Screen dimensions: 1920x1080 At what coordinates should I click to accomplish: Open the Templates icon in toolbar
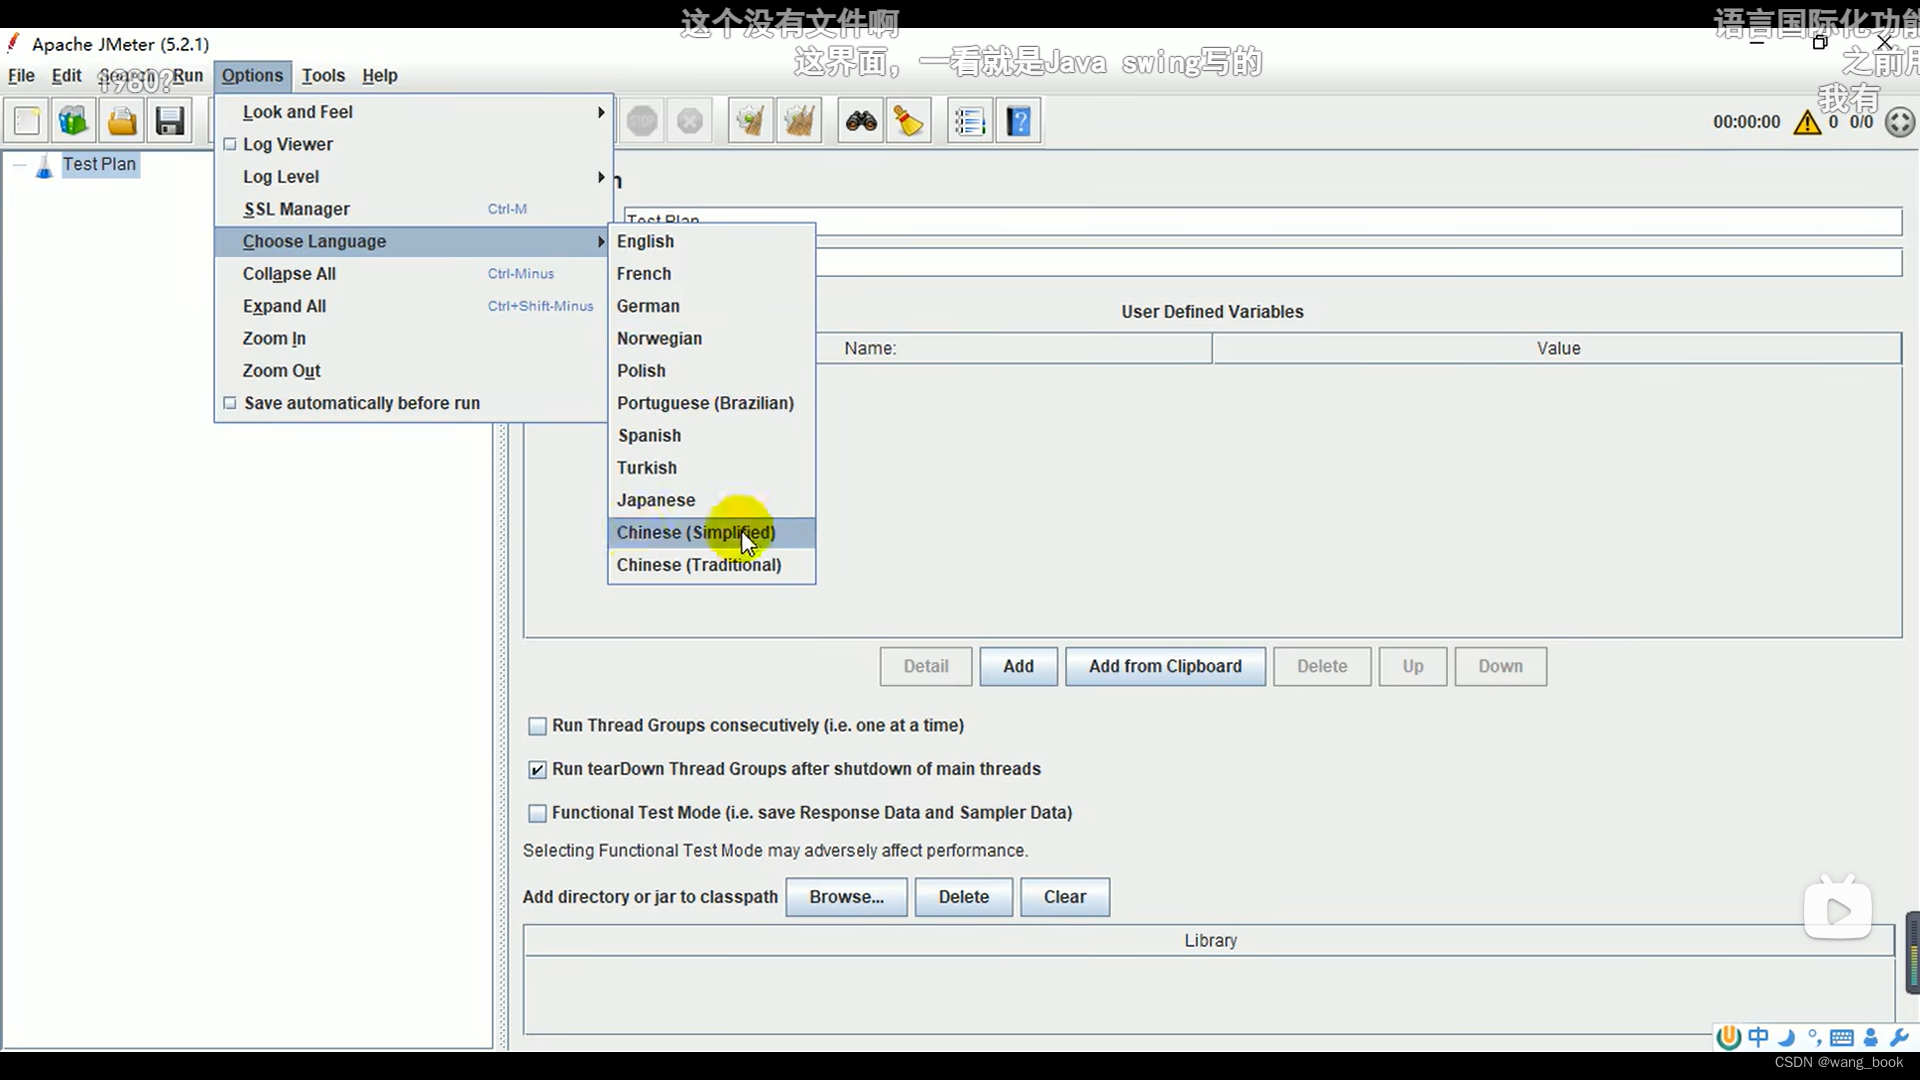[x=74, y=121]
